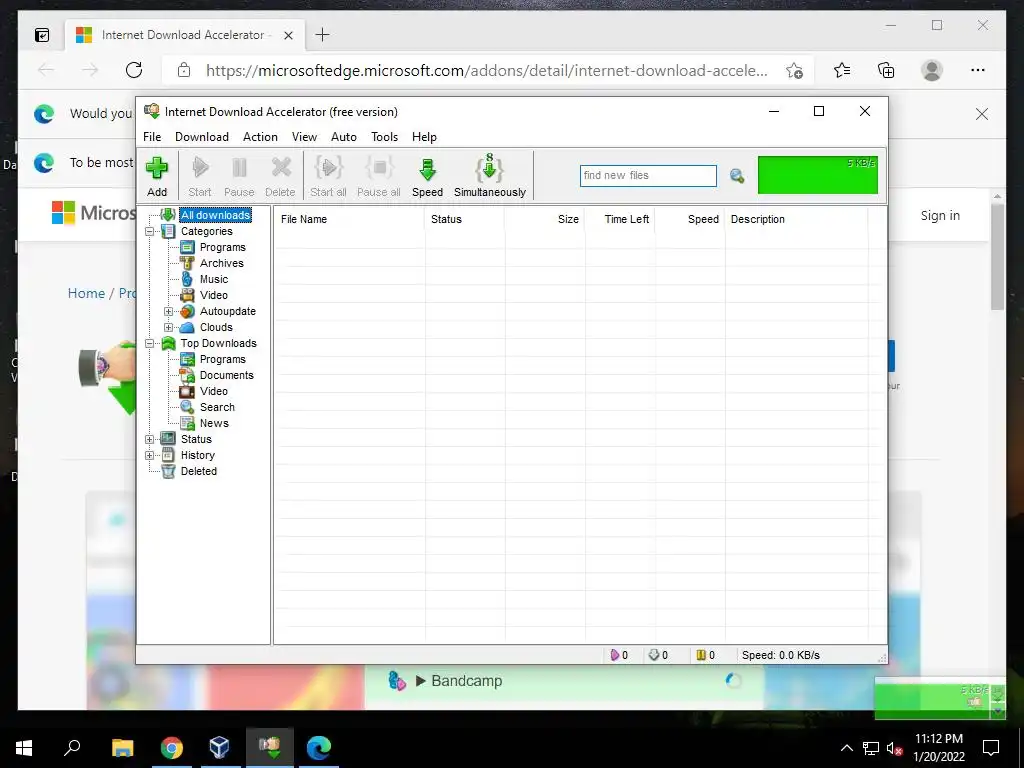Expand the Status tree node
Screen dimensions: 1024x768
coord(150,439)
